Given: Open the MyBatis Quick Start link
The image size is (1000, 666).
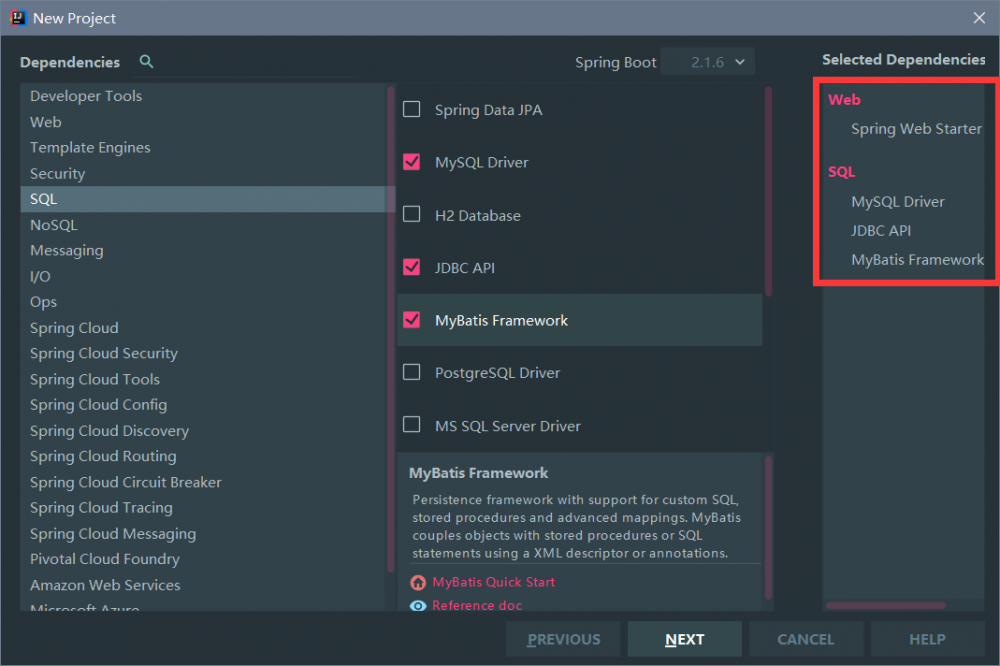Looking at the screenshot, I should pos(493,582).
